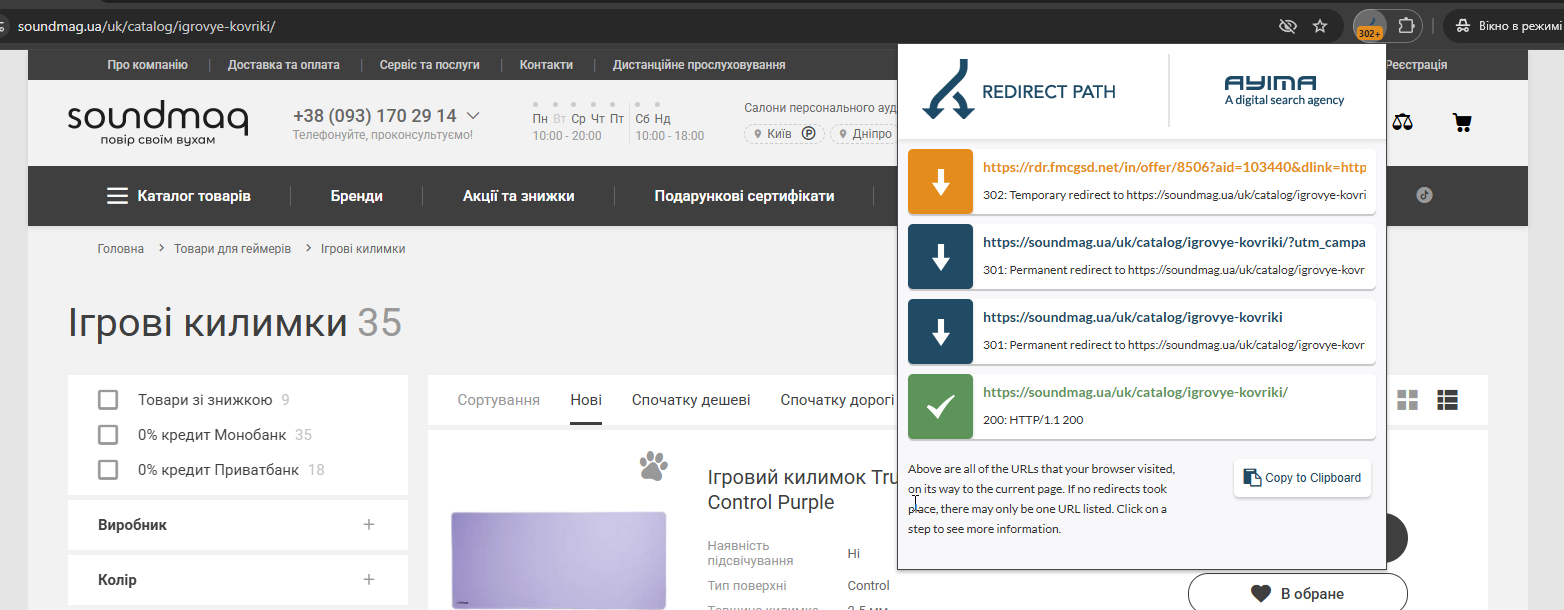Open the Доставка та оплата link
The width and height of the screenshot is (1564, 610).
pyautogui.click(x=284, y=65)
